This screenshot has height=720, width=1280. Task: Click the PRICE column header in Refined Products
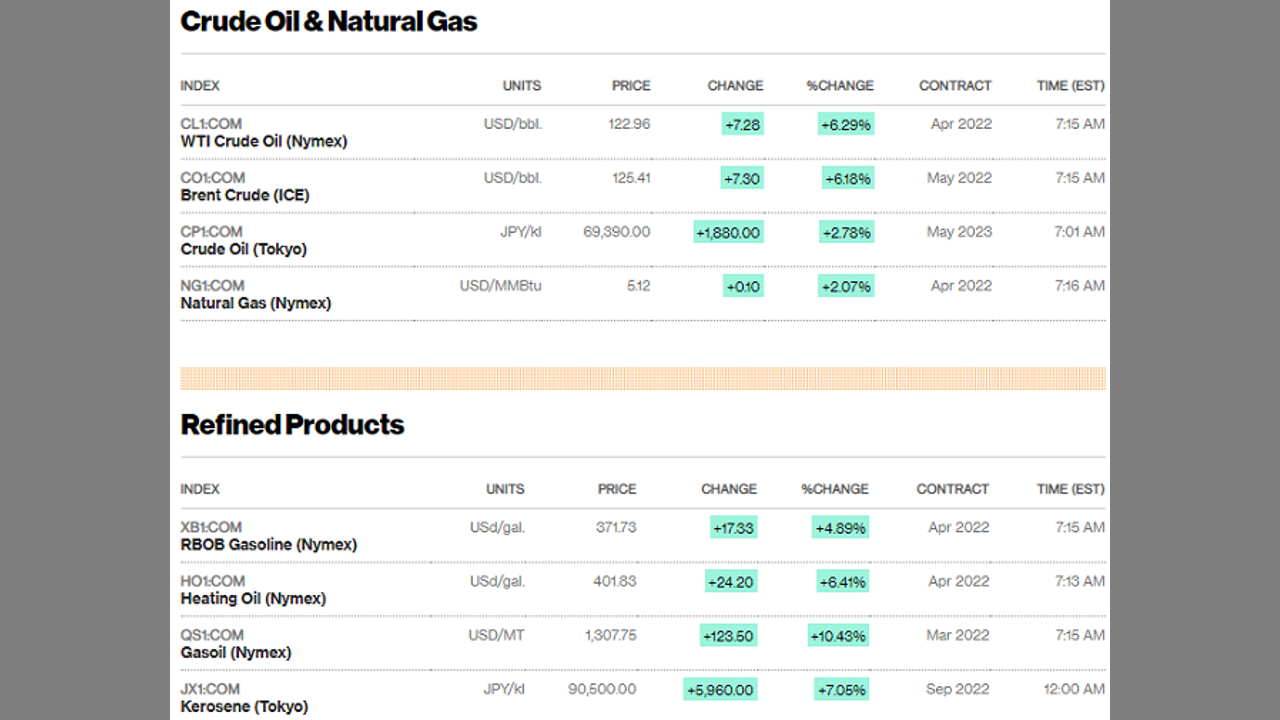[617, 489]
